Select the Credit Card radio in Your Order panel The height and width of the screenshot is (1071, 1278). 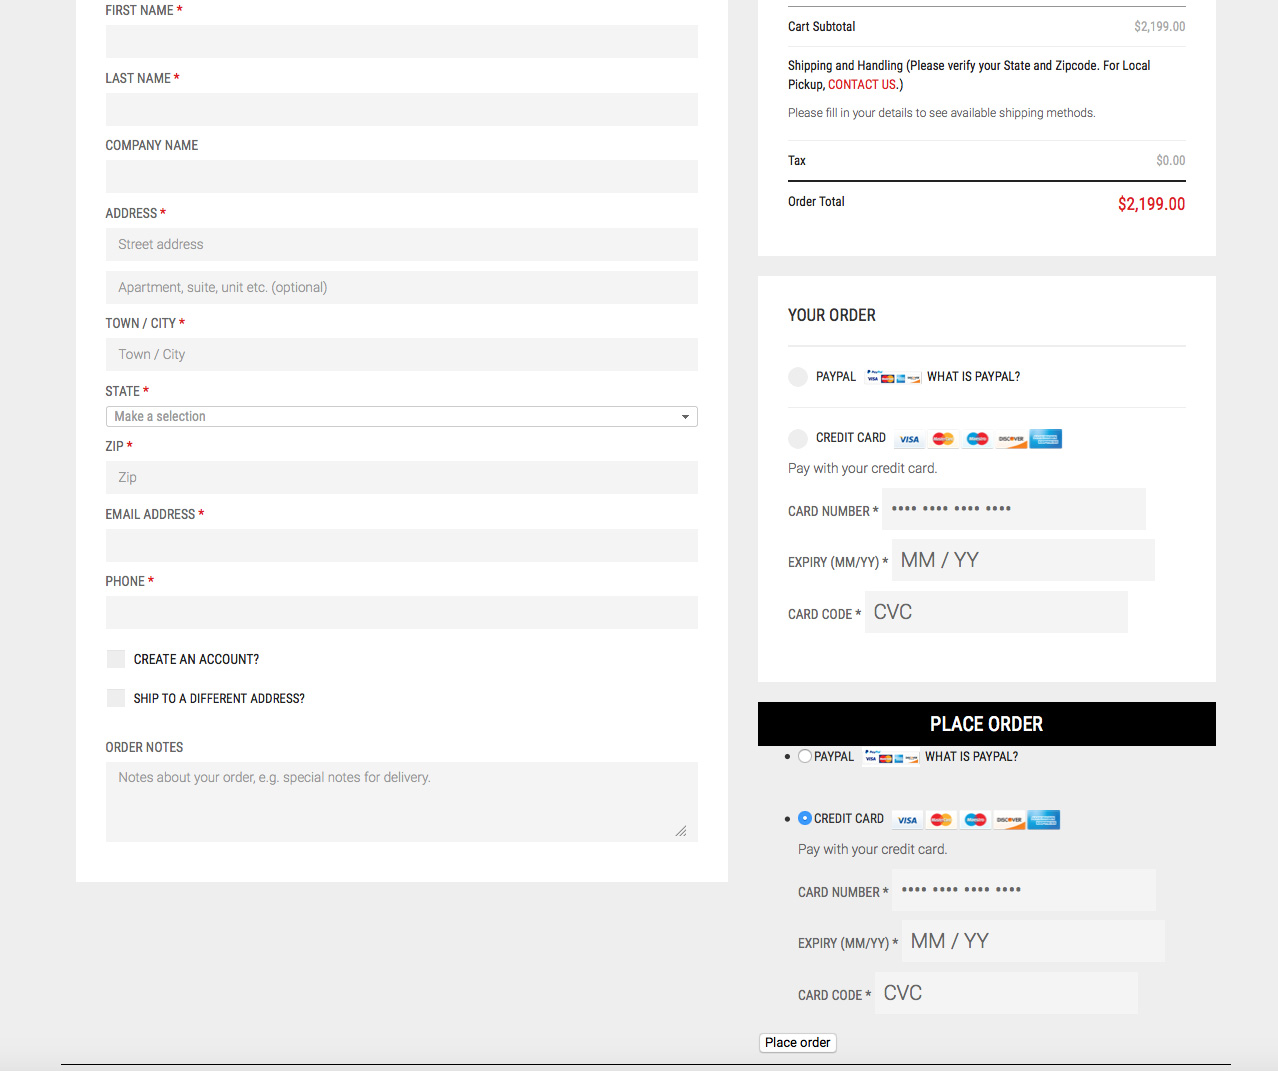pos(797,438)
